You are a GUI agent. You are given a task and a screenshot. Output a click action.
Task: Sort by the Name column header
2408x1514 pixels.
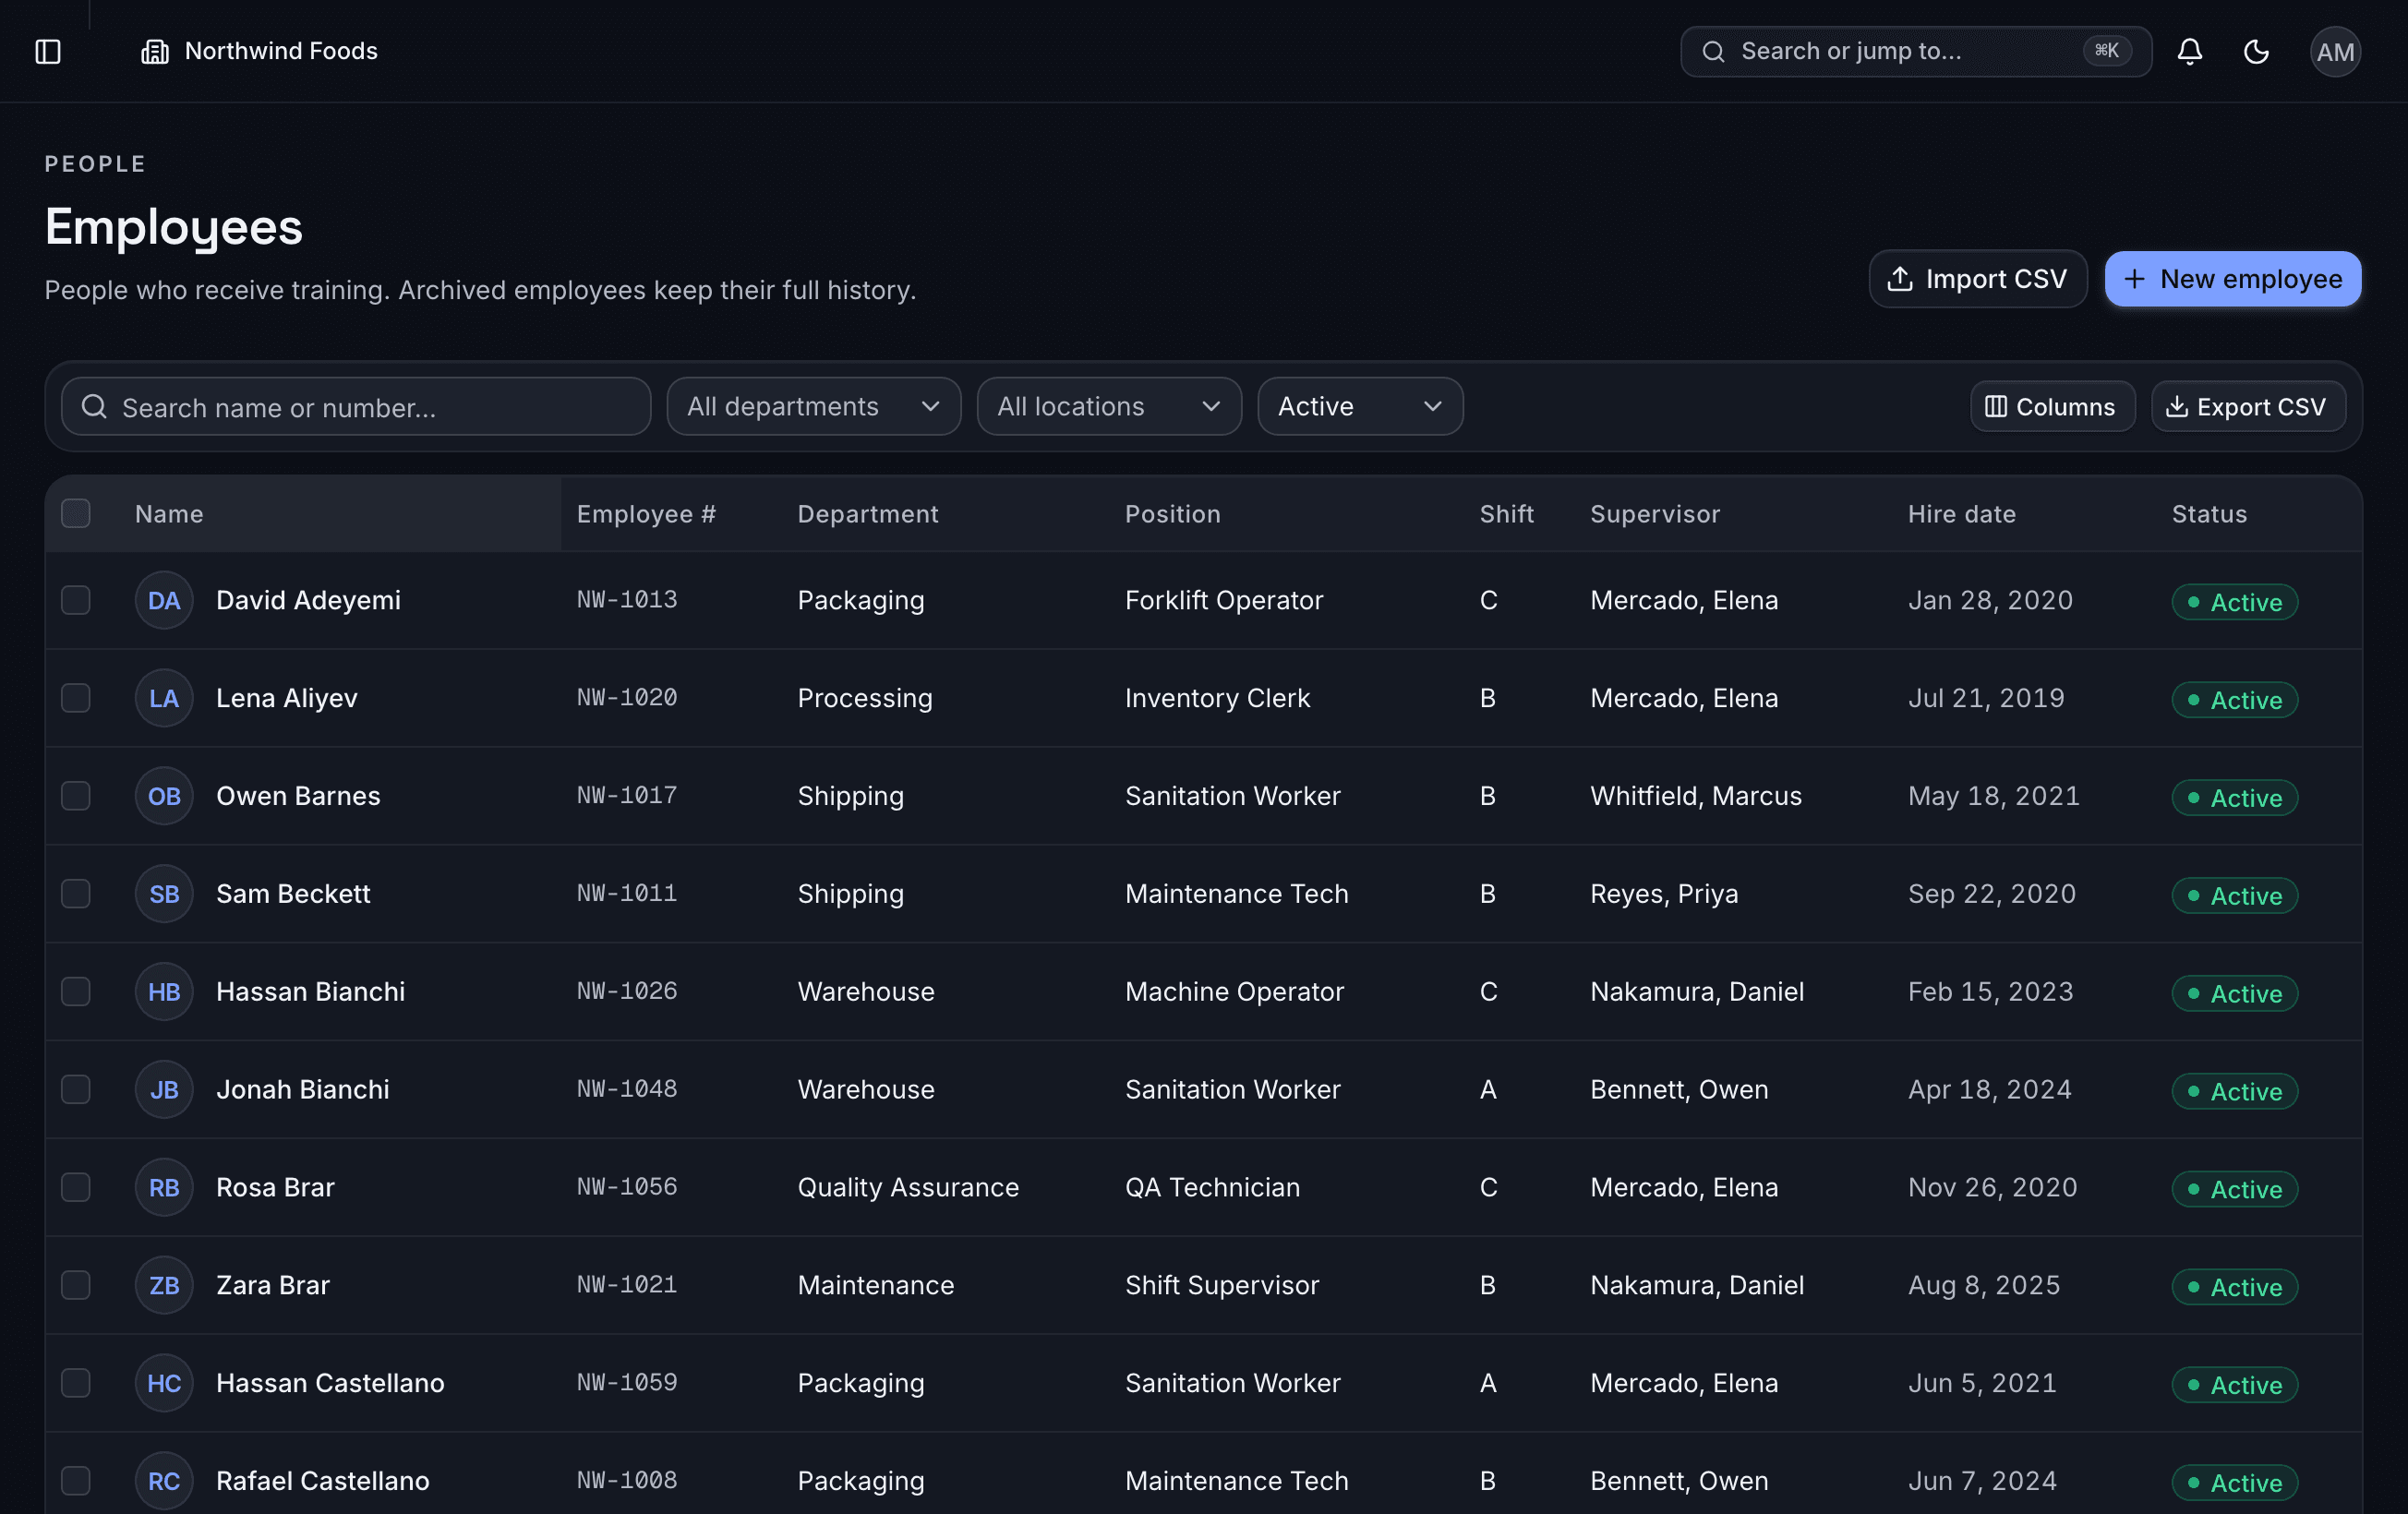point(169,514)
